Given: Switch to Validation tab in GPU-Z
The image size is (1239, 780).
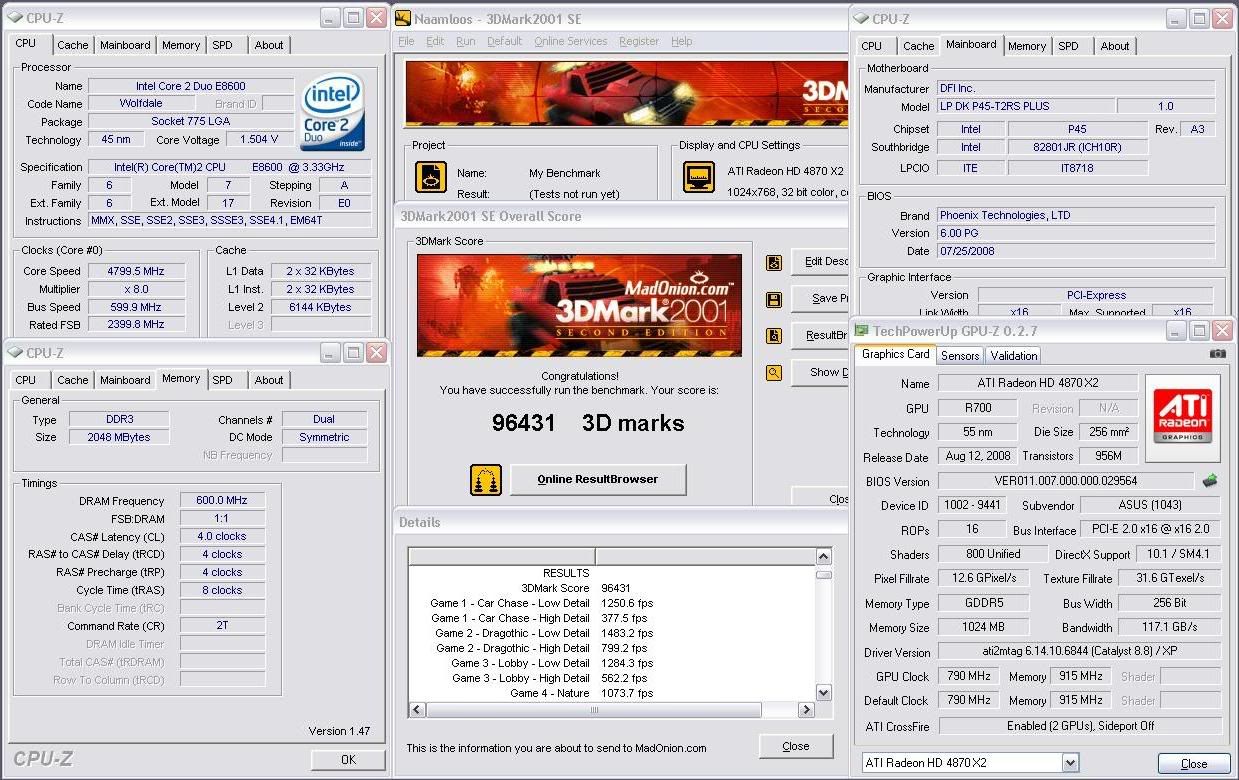Looking at the screenshot, I should pyautogui.click(x=1014, y=355).
